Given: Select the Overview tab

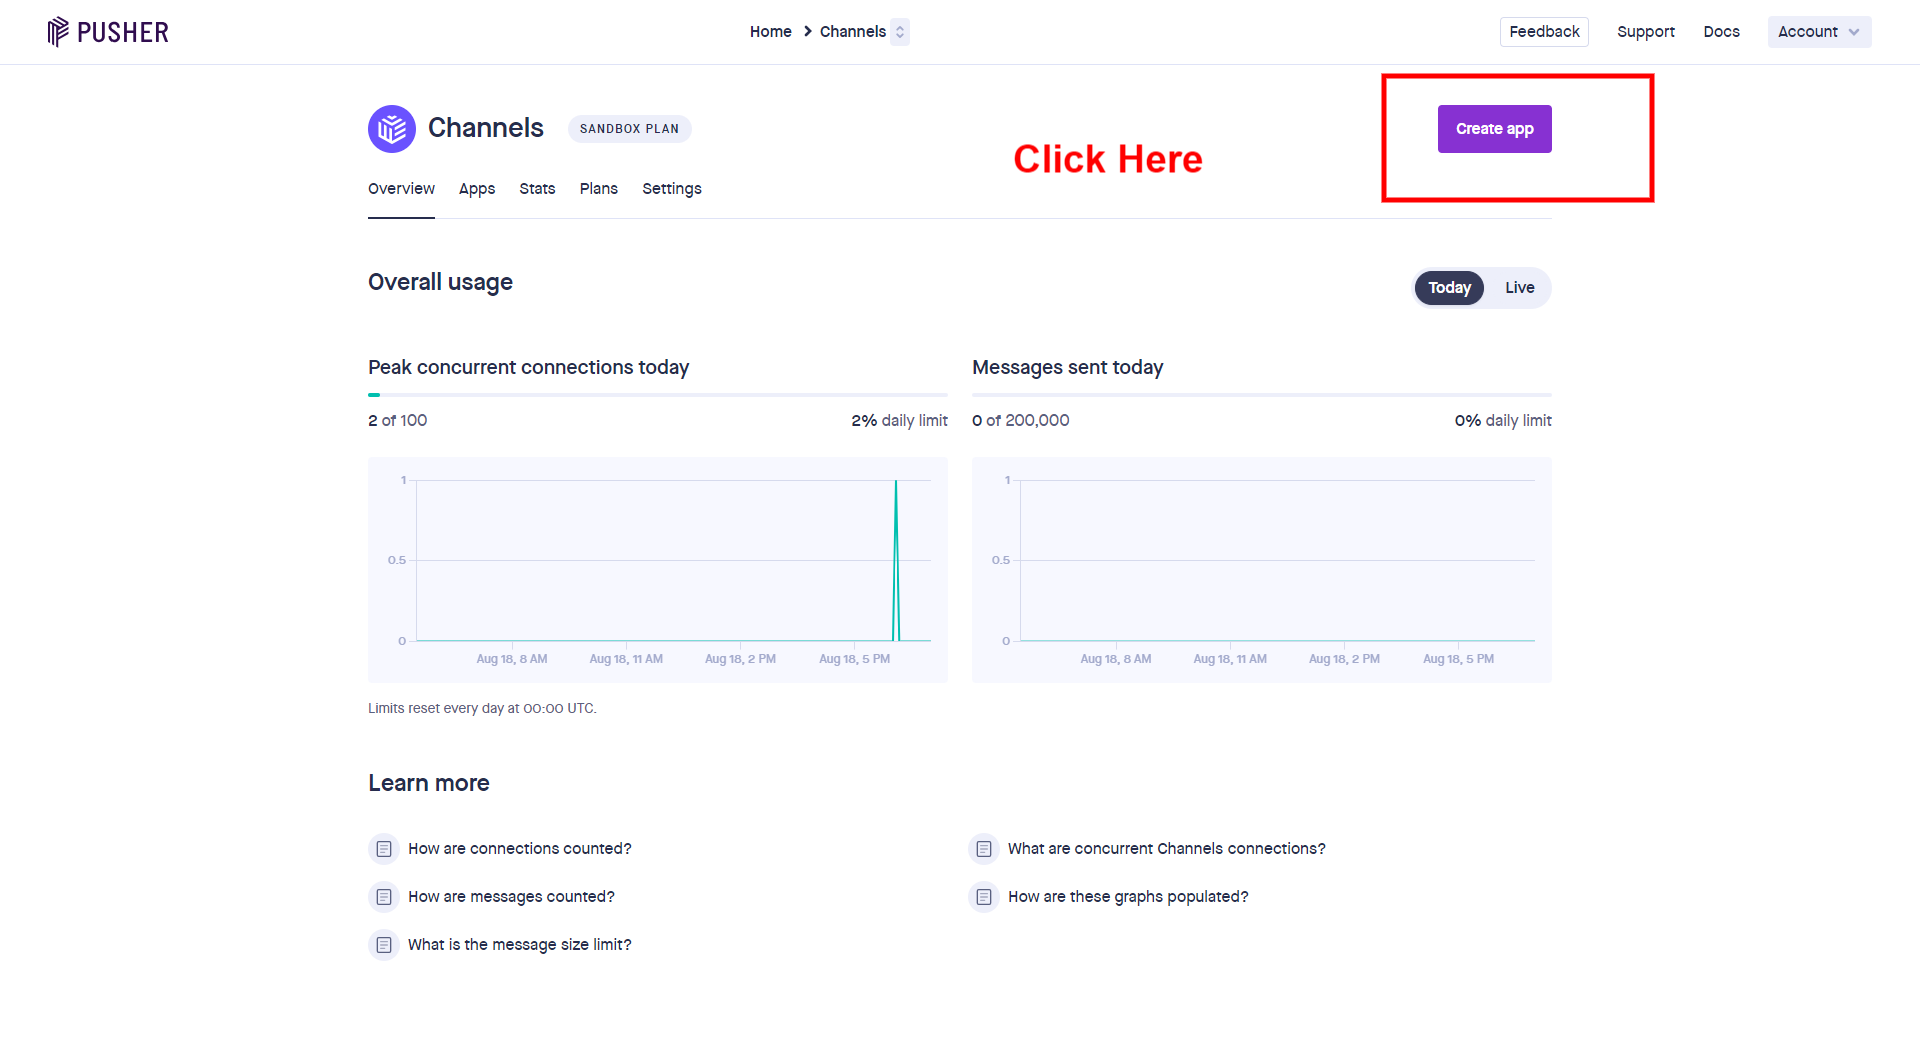Looking at the screenshot, I should tap(401, 189).
